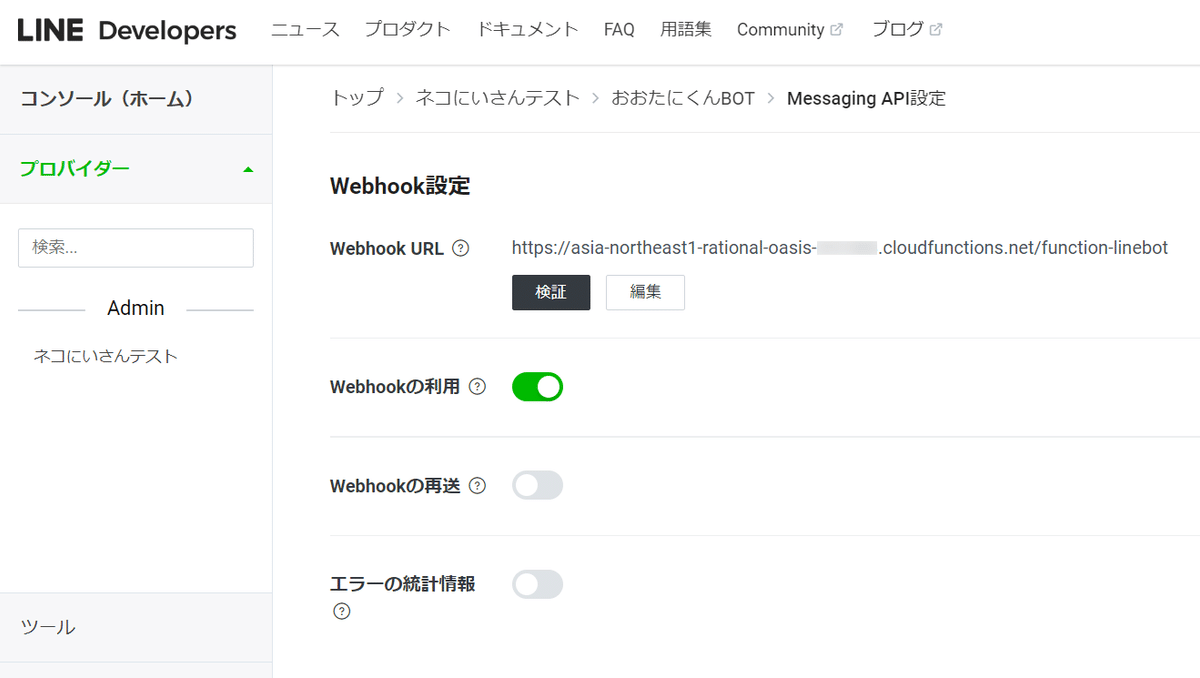Enable the エラーの統計情報 toggle
Image resolution: width=1200 pixels, height=678 pixels.
click(538, 584)
